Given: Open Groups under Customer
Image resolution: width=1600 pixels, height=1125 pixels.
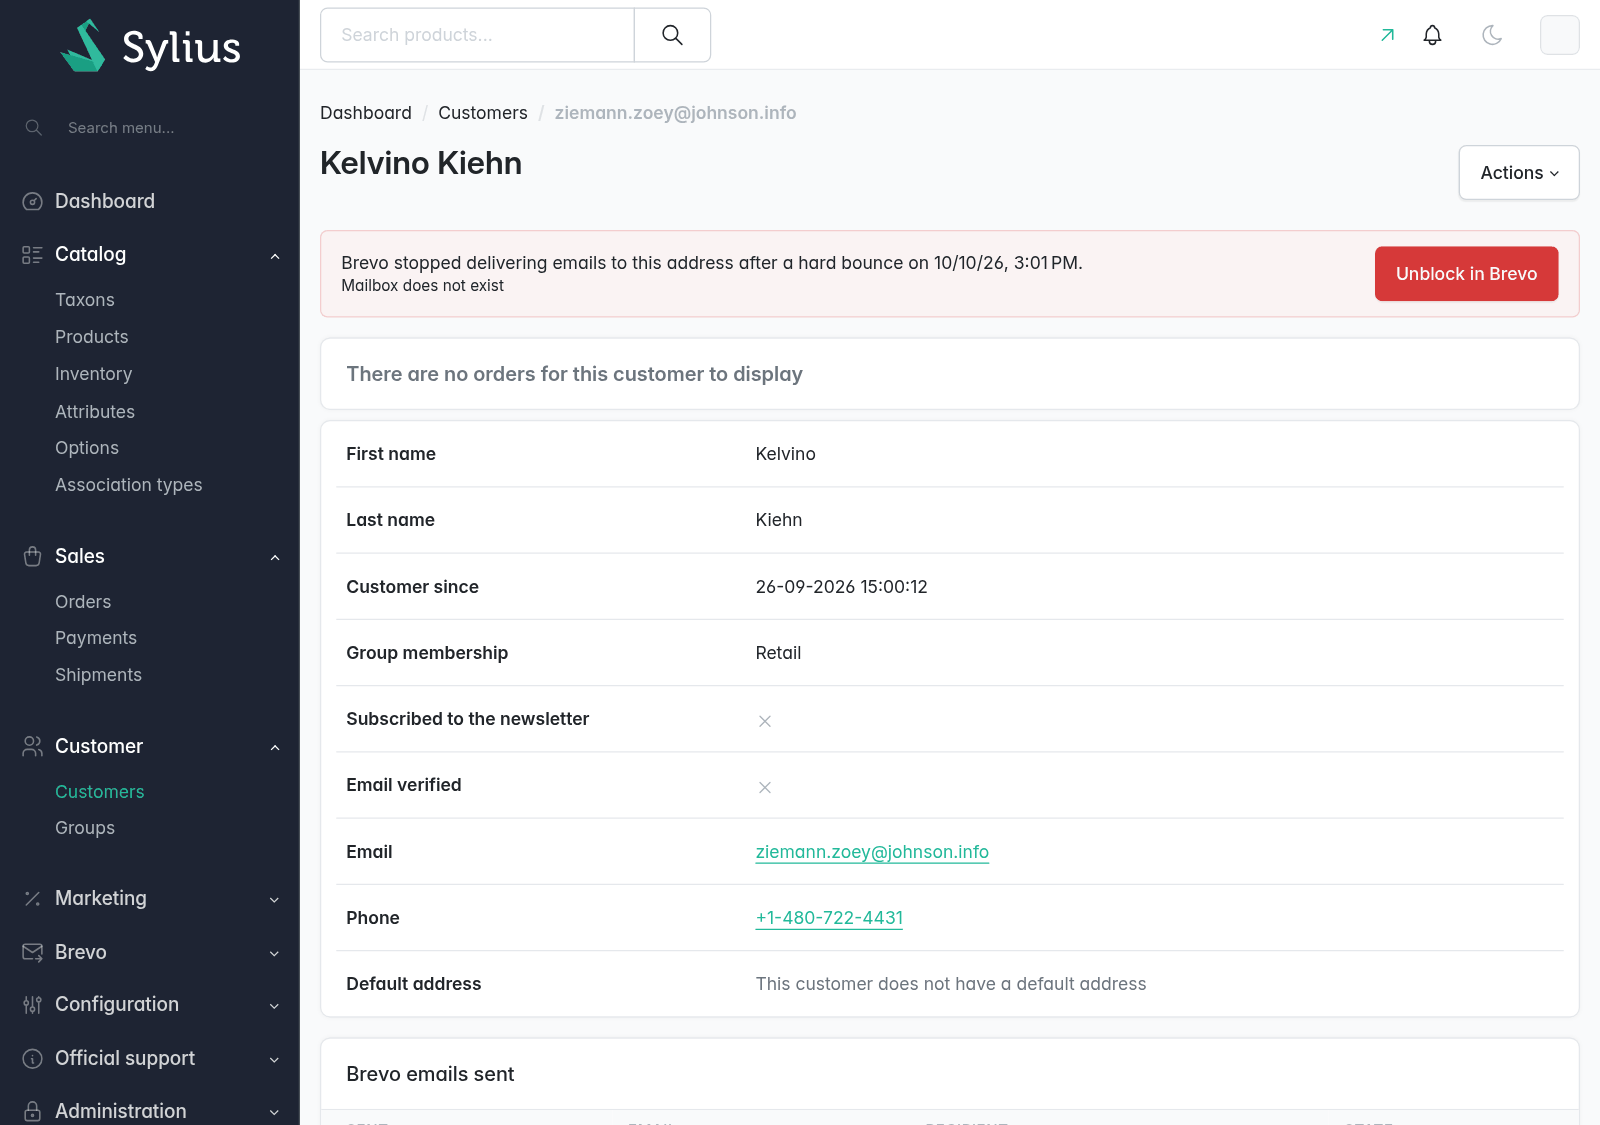Looking at the screenshot, I should tap(85, 828).
